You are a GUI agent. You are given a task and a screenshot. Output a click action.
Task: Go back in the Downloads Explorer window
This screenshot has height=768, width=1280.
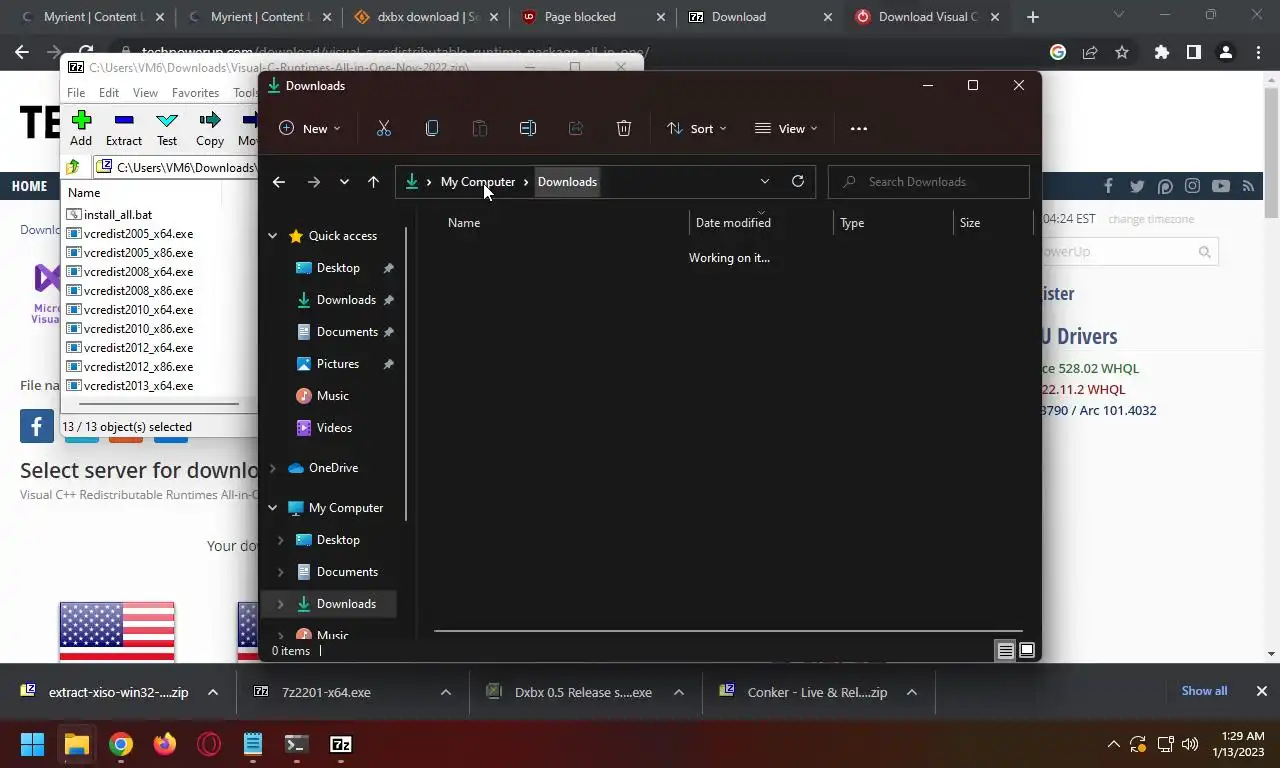[x=279, y=181]
